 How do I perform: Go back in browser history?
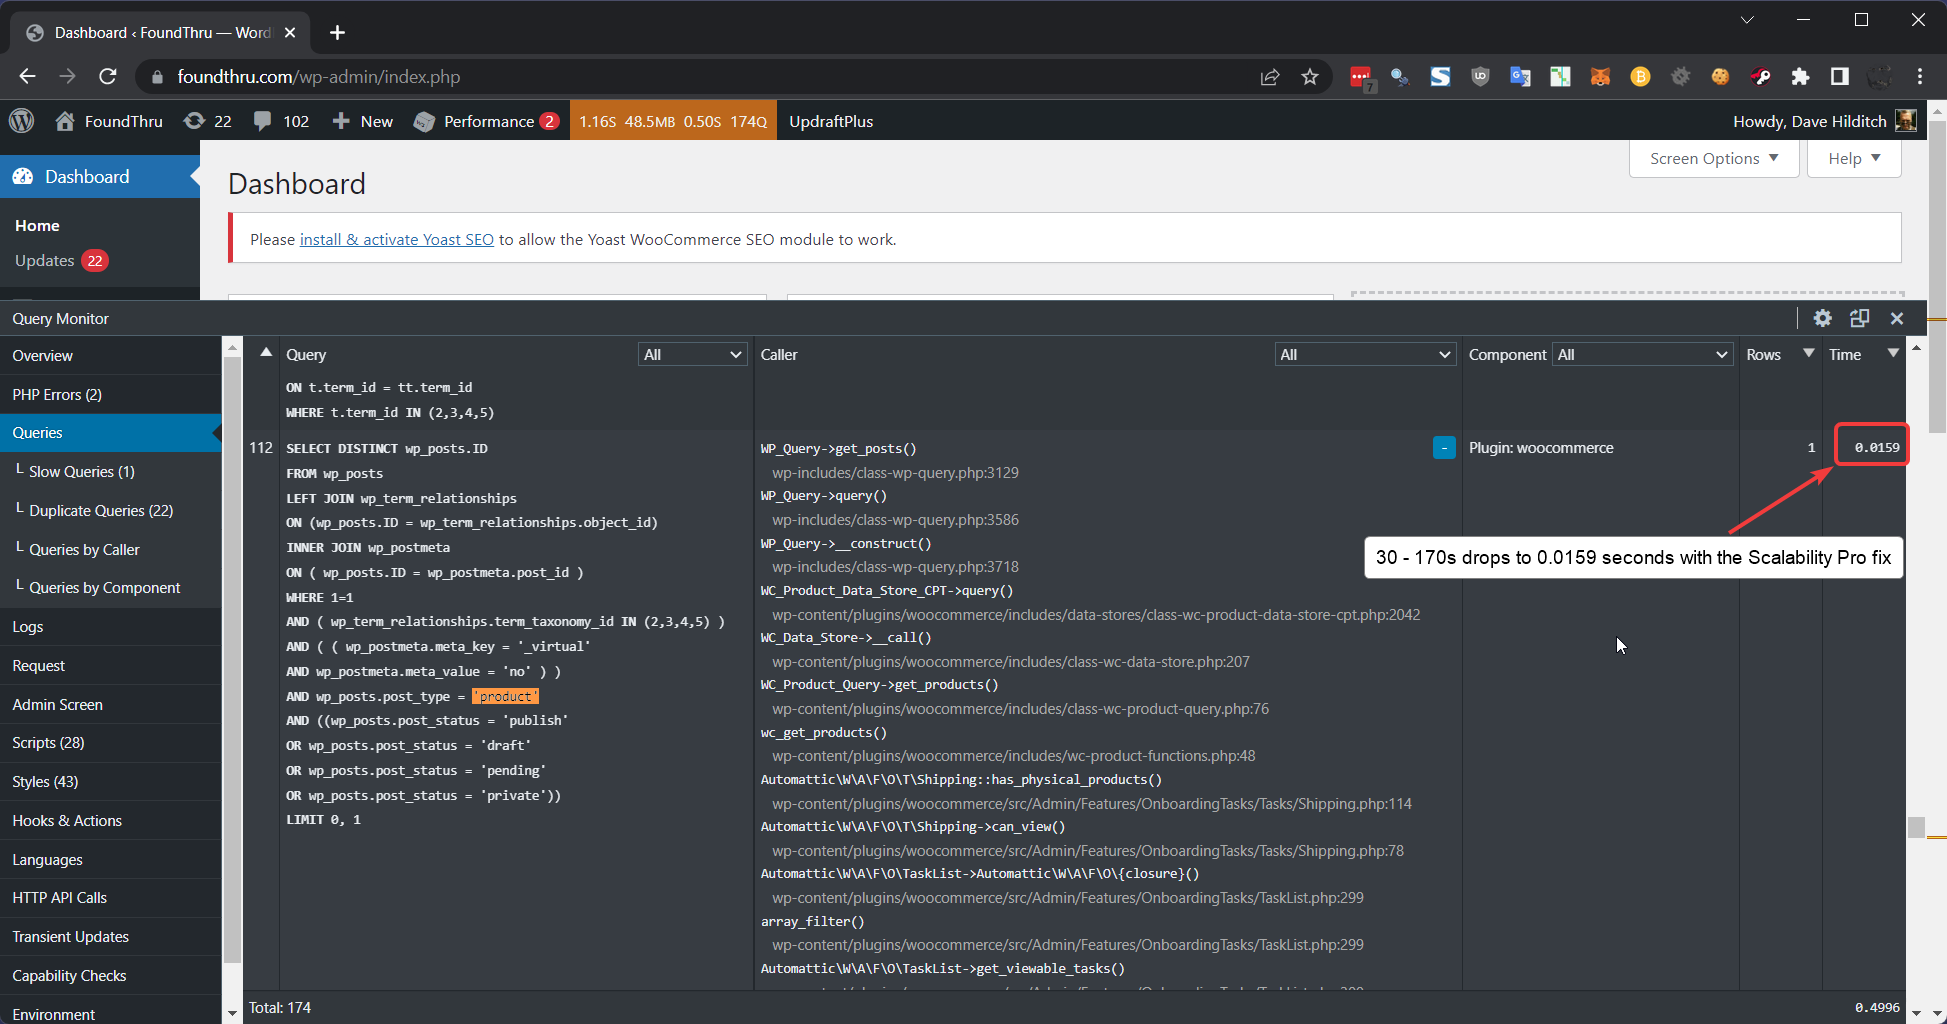27,77
